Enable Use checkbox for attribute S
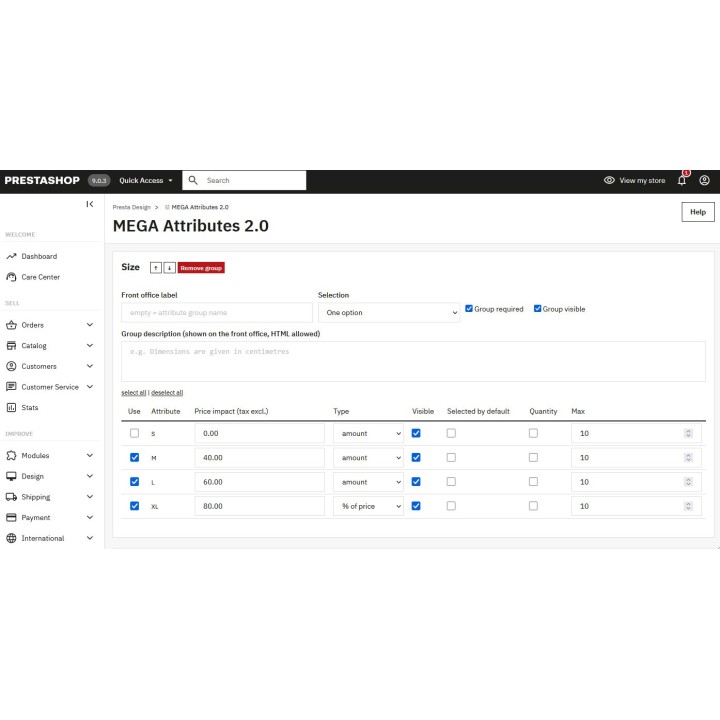Screen dimensions: 720x720 pos(134,433)
